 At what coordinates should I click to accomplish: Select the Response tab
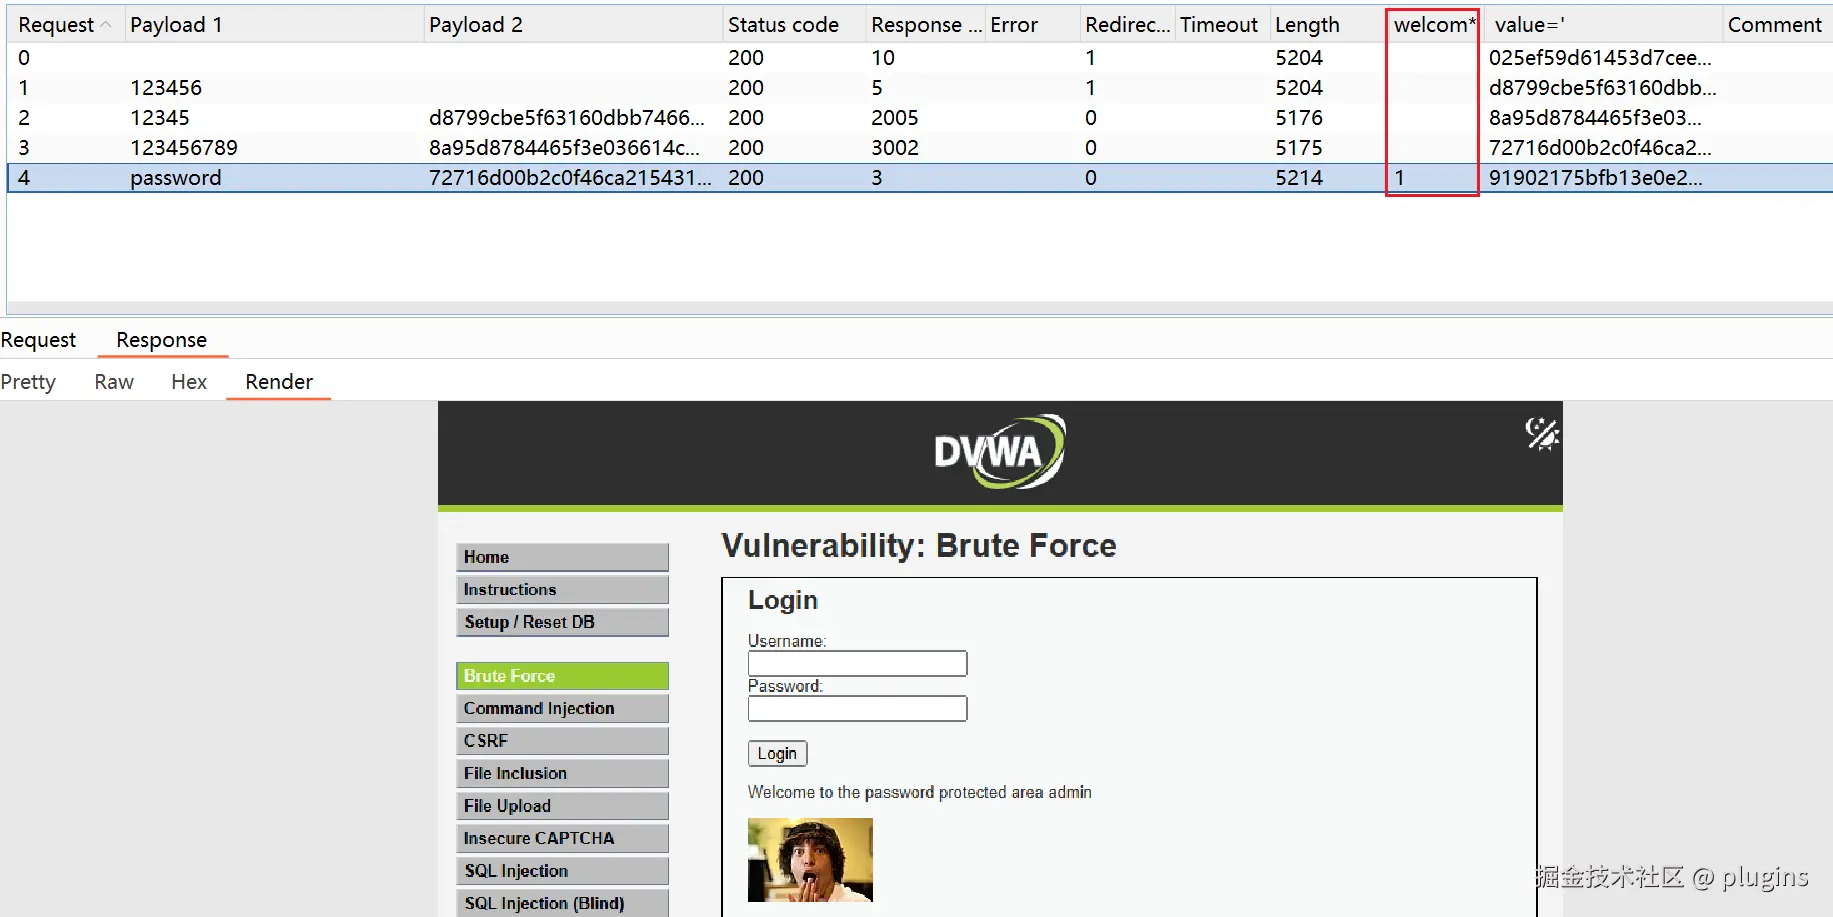[162, 340]
